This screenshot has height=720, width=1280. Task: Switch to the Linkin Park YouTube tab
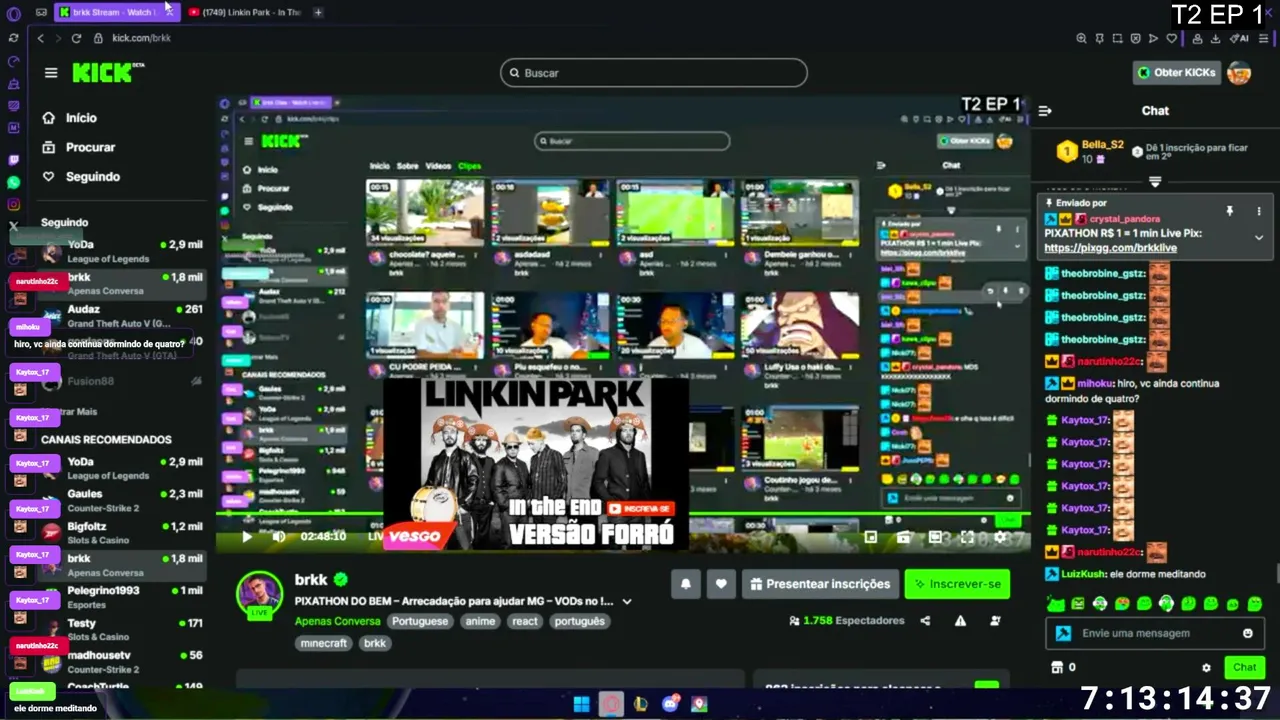pyautogui.click(x=246, y=12)
